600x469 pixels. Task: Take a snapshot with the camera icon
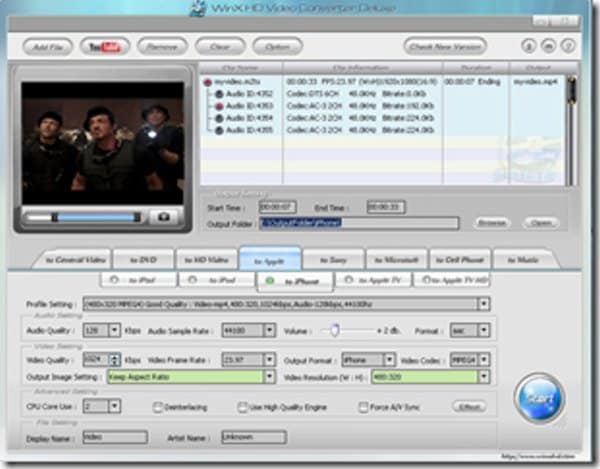pos(164,217)
